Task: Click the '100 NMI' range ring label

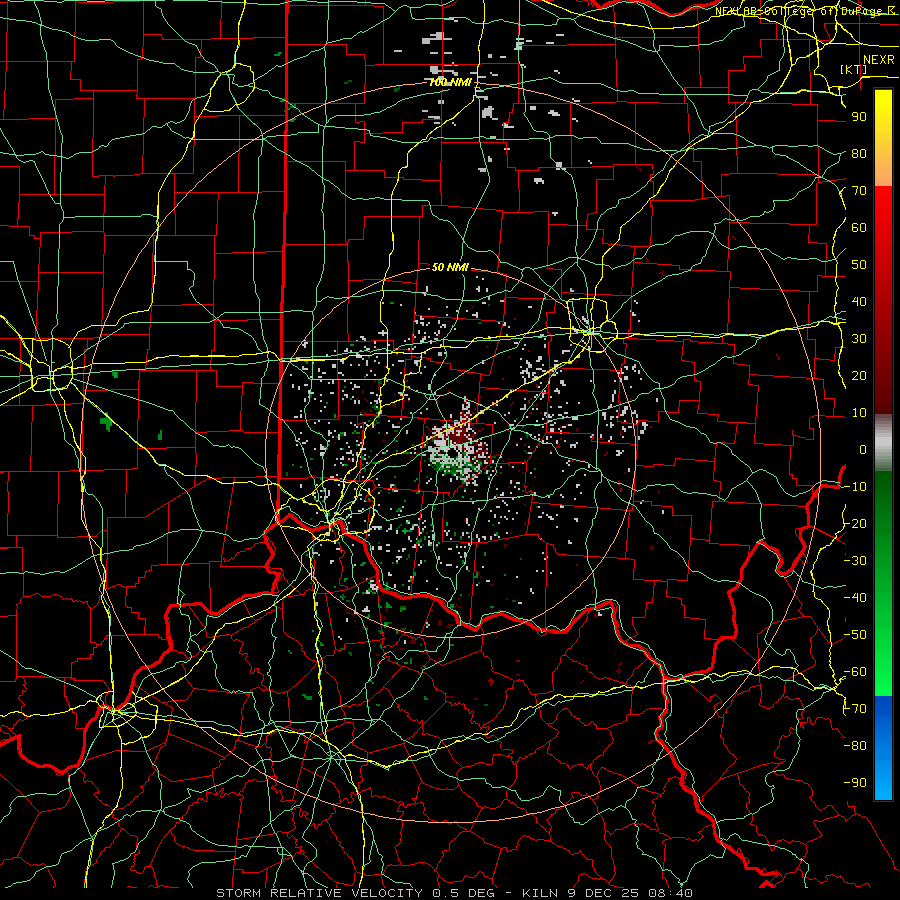Action: [x=451, y=83]
